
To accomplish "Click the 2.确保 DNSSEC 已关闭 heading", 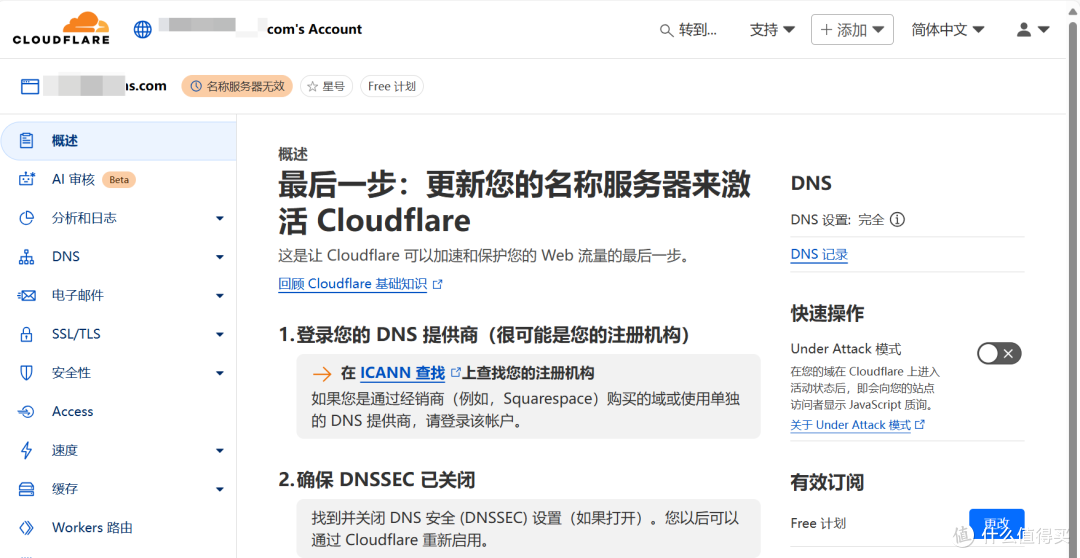I will pyautogui.click(x=377, y=479).
